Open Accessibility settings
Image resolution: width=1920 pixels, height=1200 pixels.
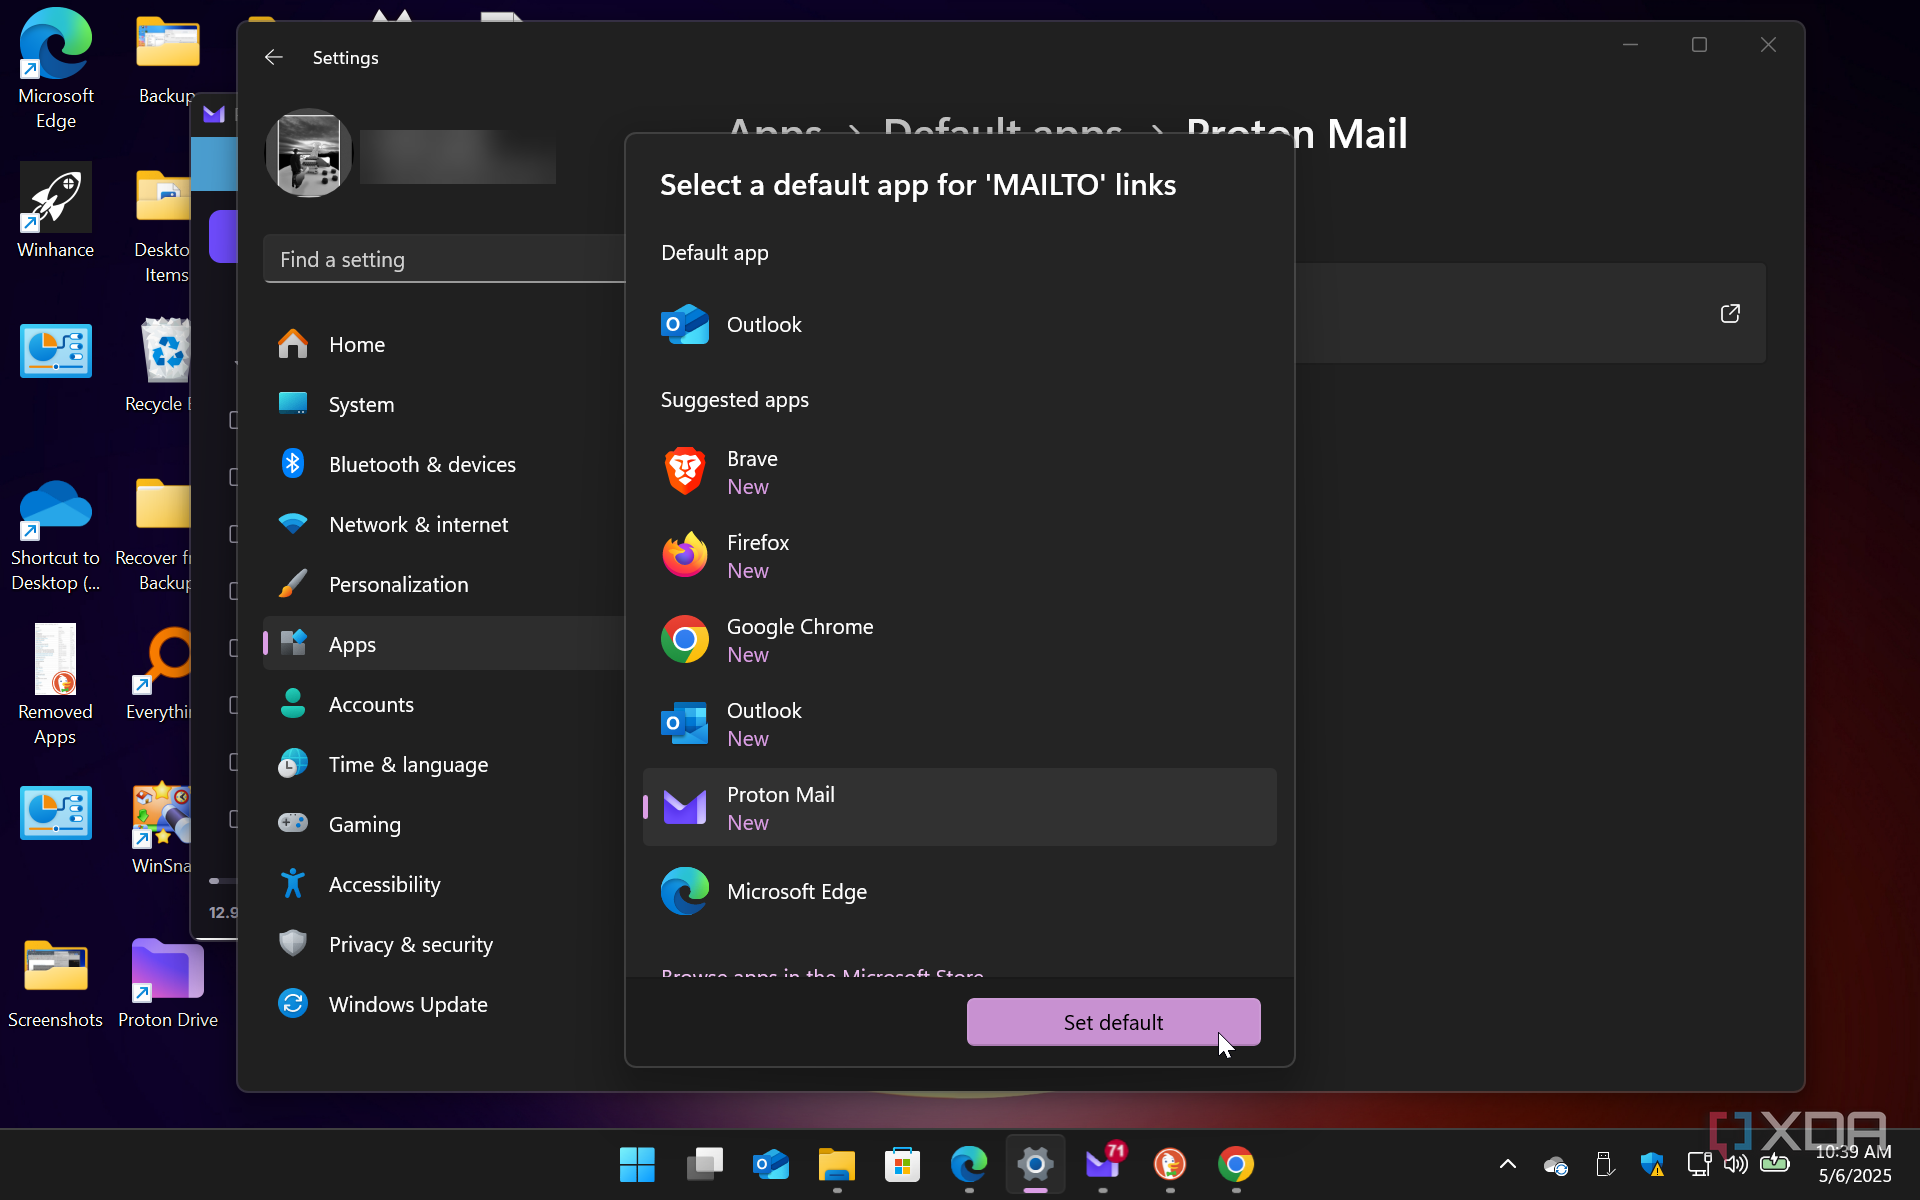444,884
